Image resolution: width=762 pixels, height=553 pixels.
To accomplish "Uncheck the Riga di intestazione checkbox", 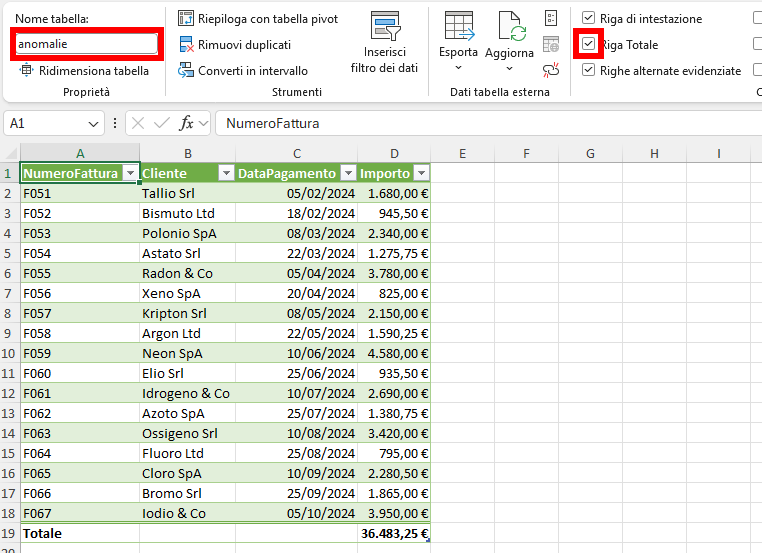I will 588,19.
